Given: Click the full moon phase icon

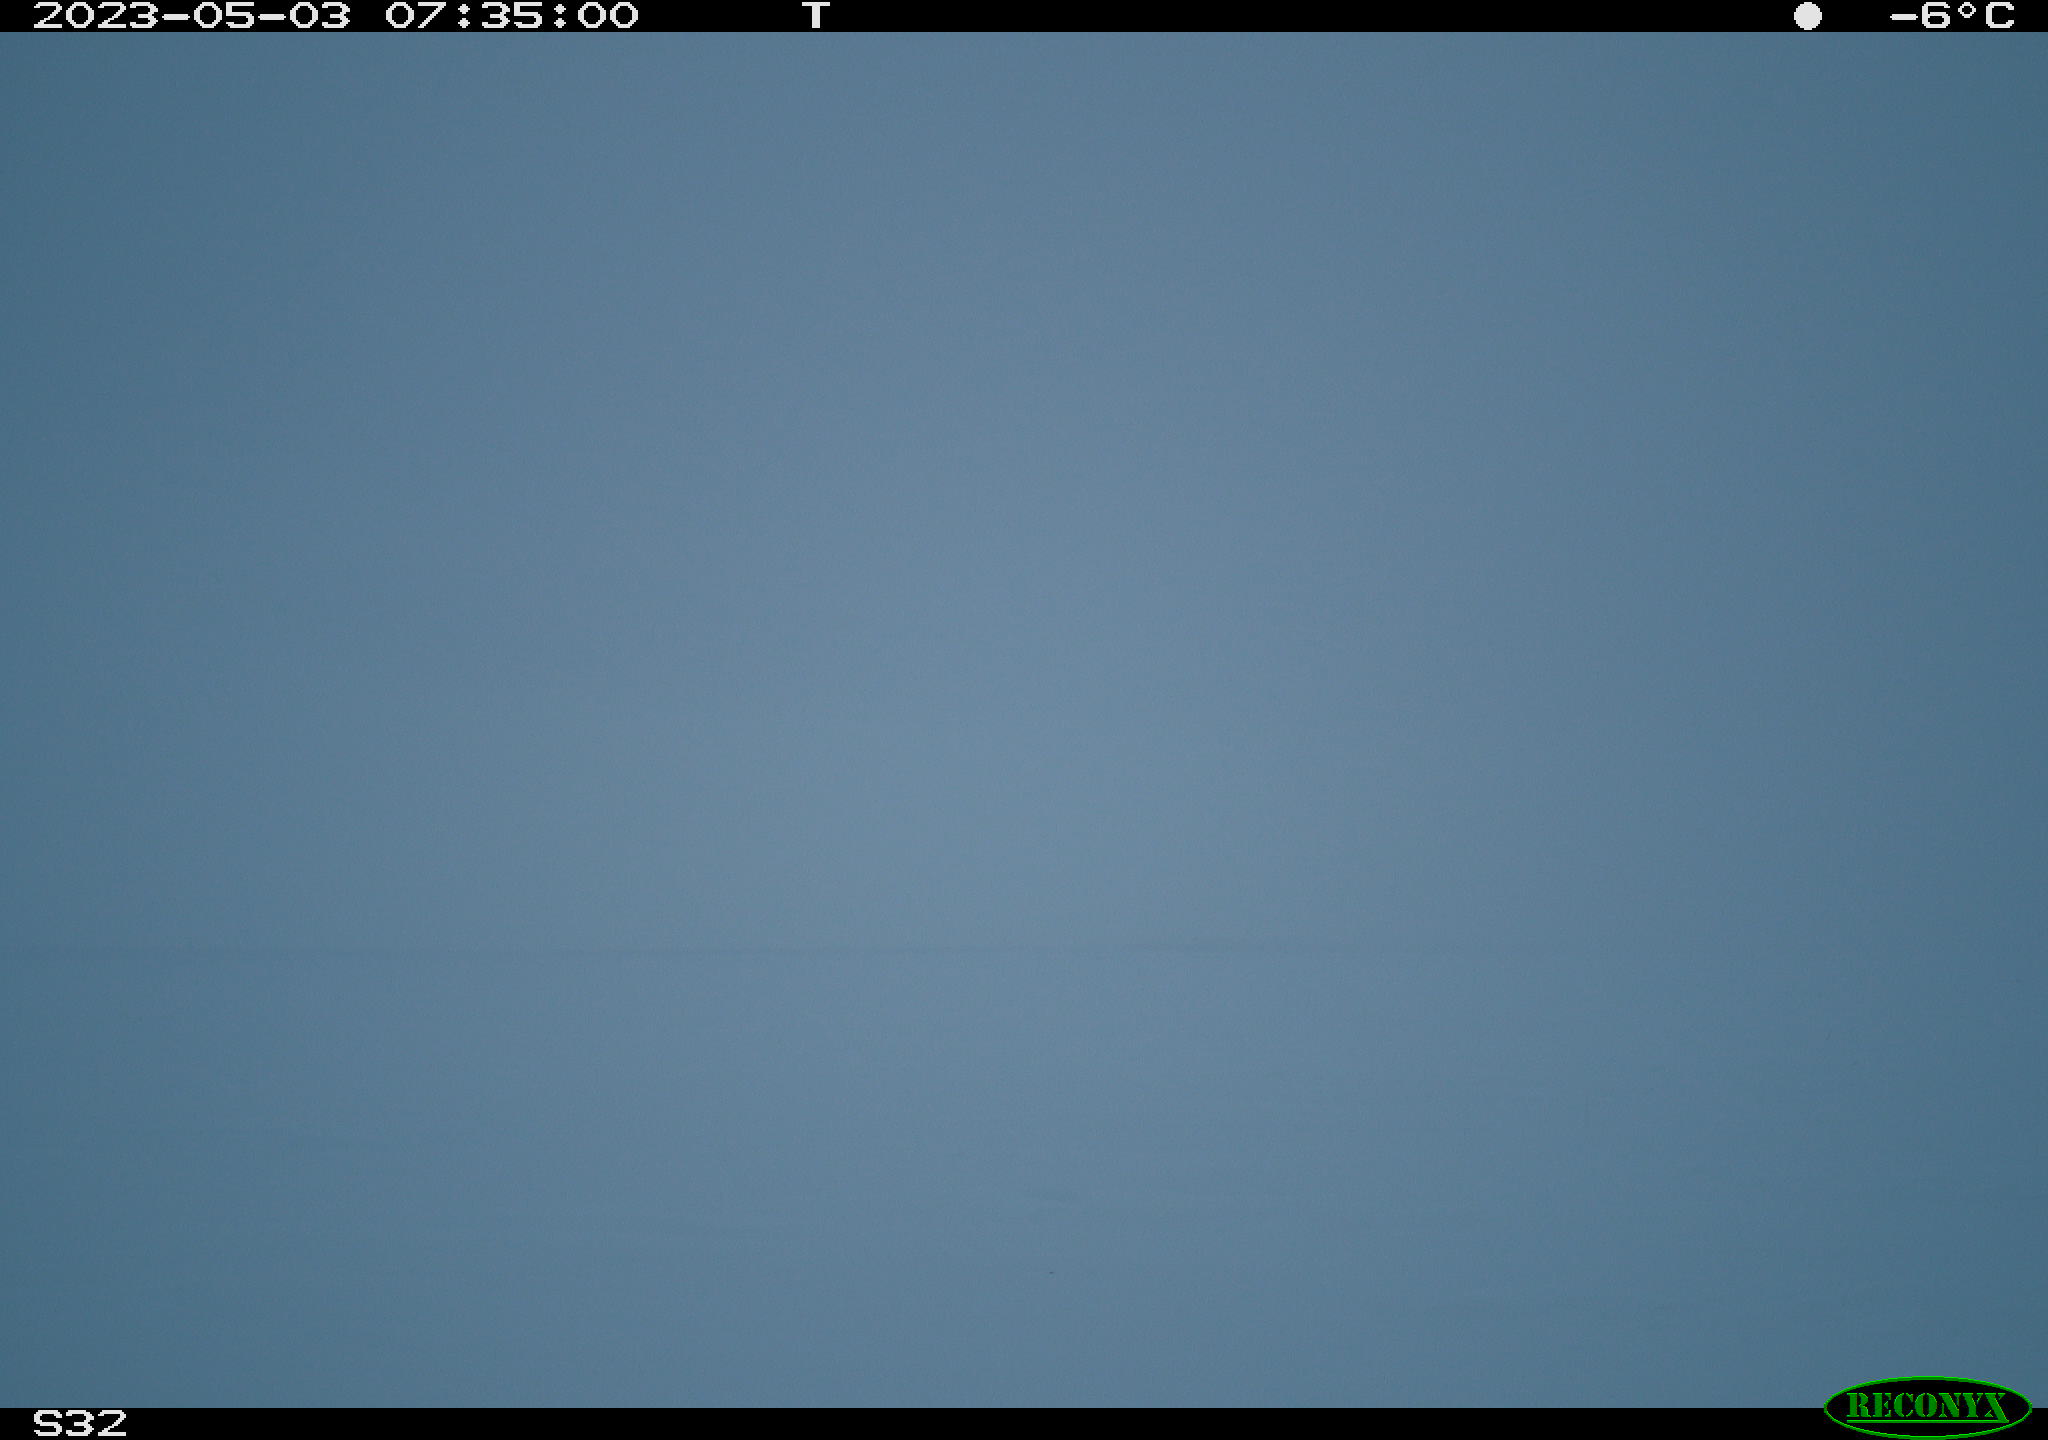Looking at the screenshot, I should (x=1807, y=16).
